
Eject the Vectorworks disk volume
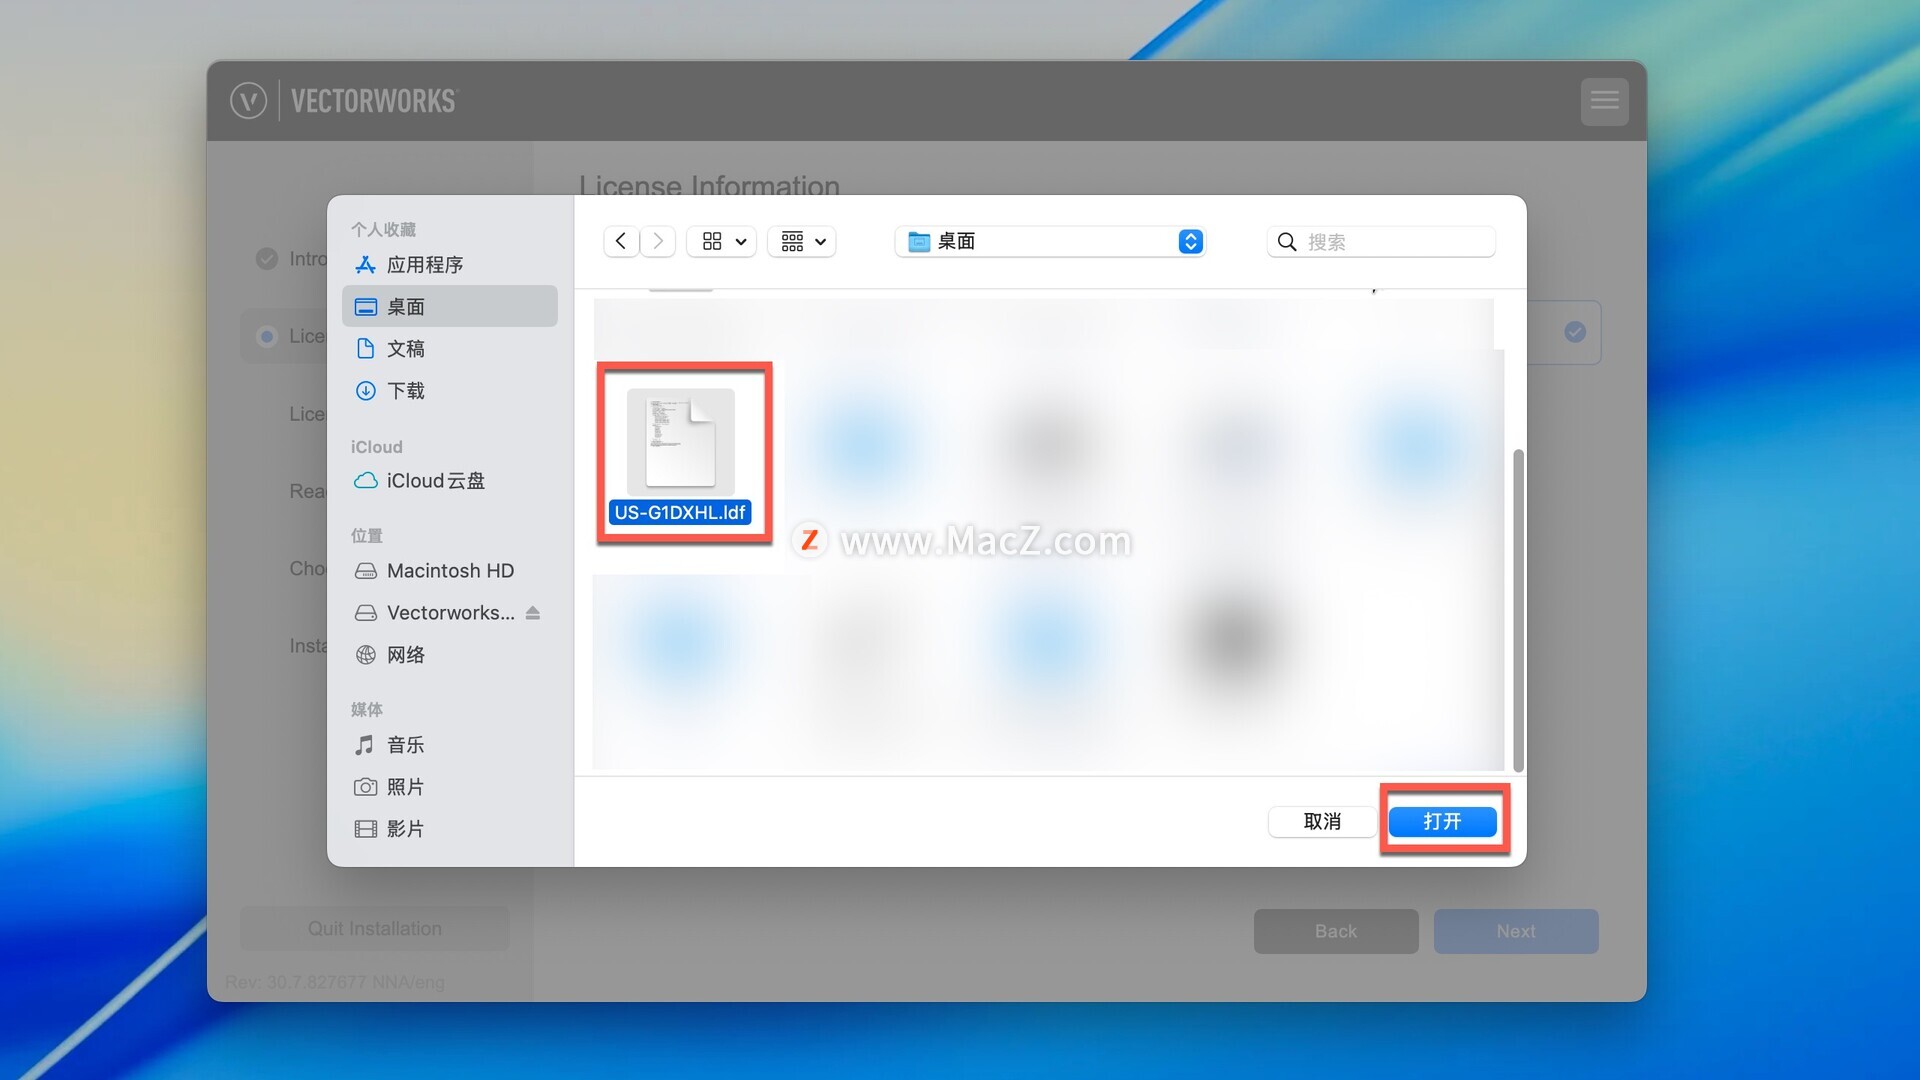tap(533, 612)
